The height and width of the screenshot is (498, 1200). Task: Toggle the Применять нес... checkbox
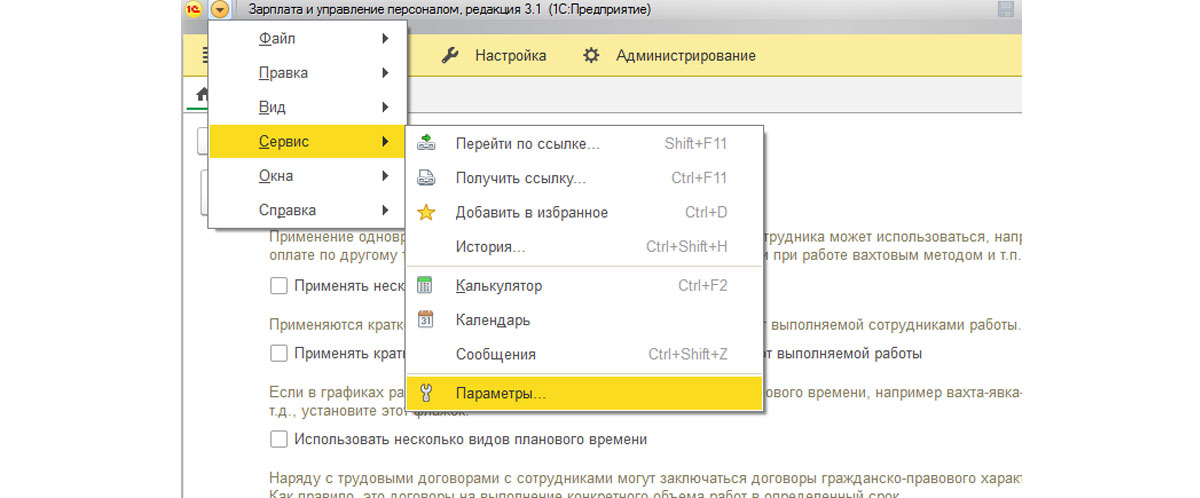point(279,286)
